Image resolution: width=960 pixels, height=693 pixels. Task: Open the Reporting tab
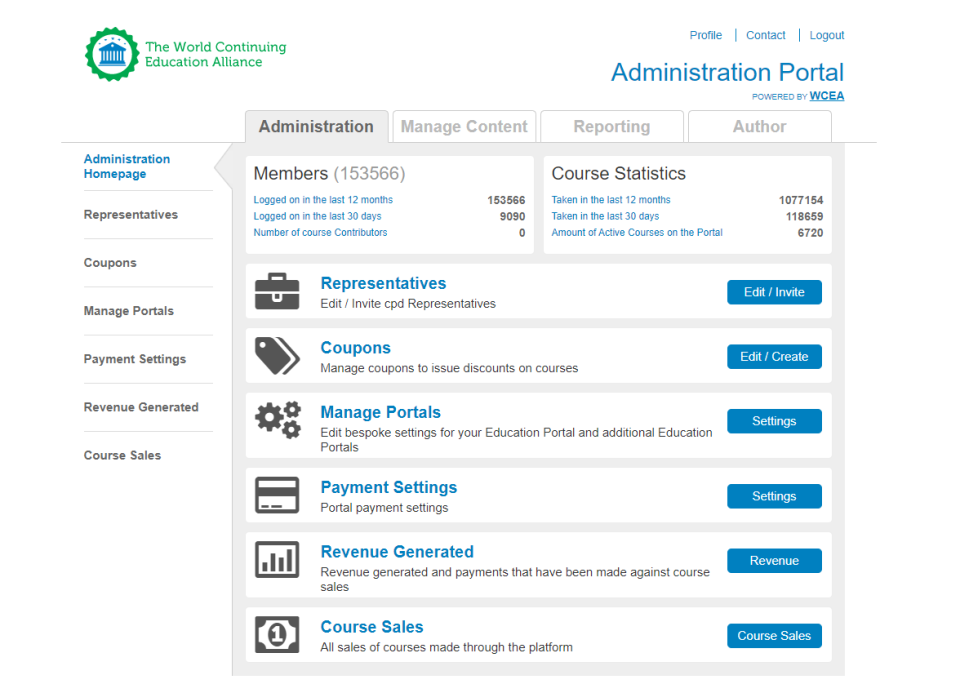612,127
